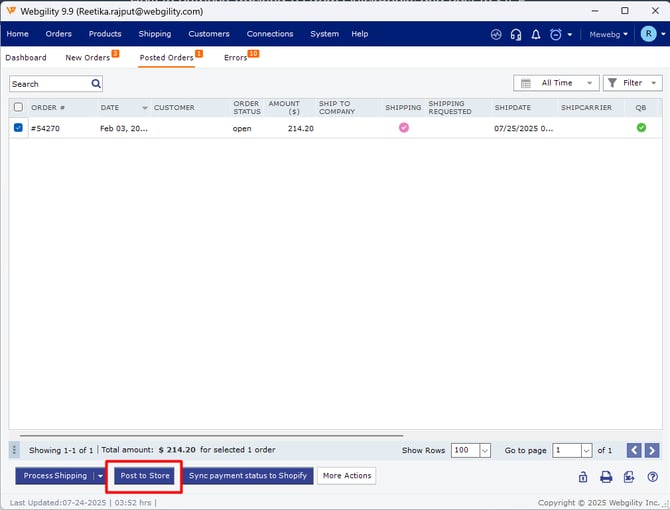Uncheck order #54270 checkbox

pos(19,128)
